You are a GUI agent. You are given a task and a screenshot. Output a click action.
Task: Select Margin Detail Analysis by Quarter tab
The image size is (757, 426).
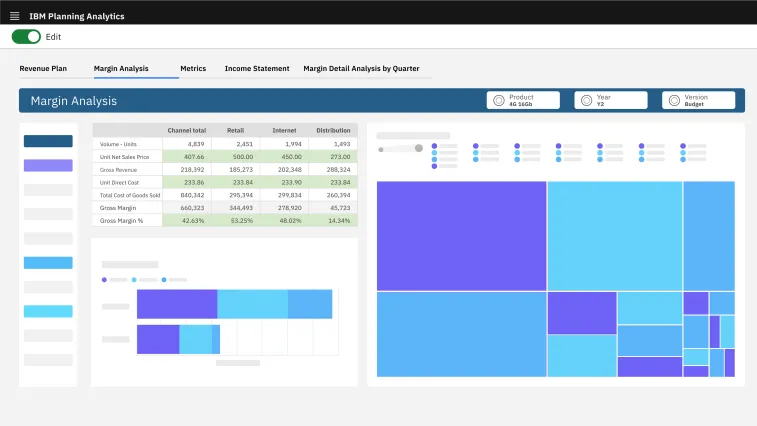pos(361,69)
